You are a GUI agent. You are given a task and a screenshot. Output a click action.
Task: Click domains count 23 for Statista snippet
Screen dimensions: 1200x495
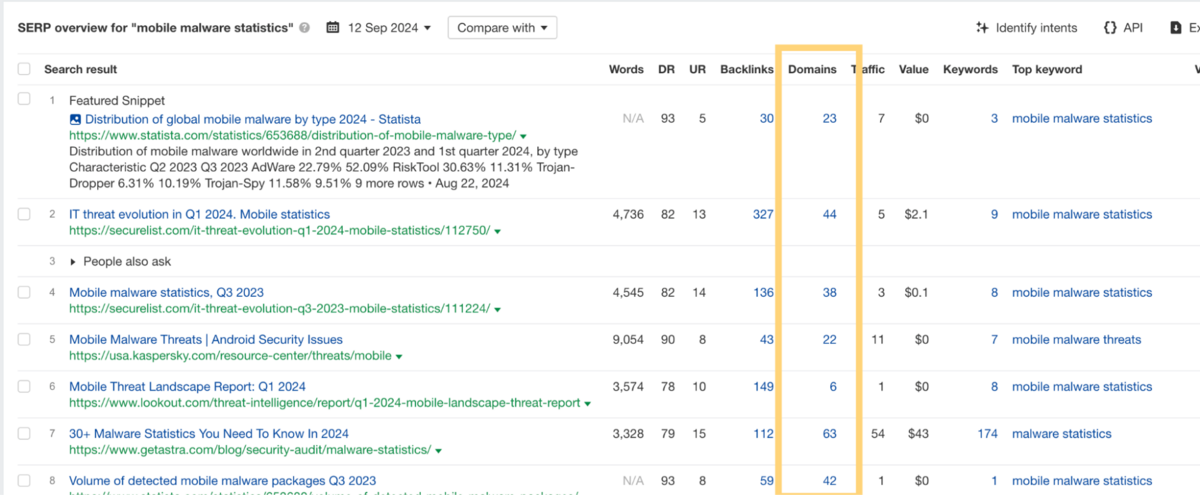click(829, 118)
